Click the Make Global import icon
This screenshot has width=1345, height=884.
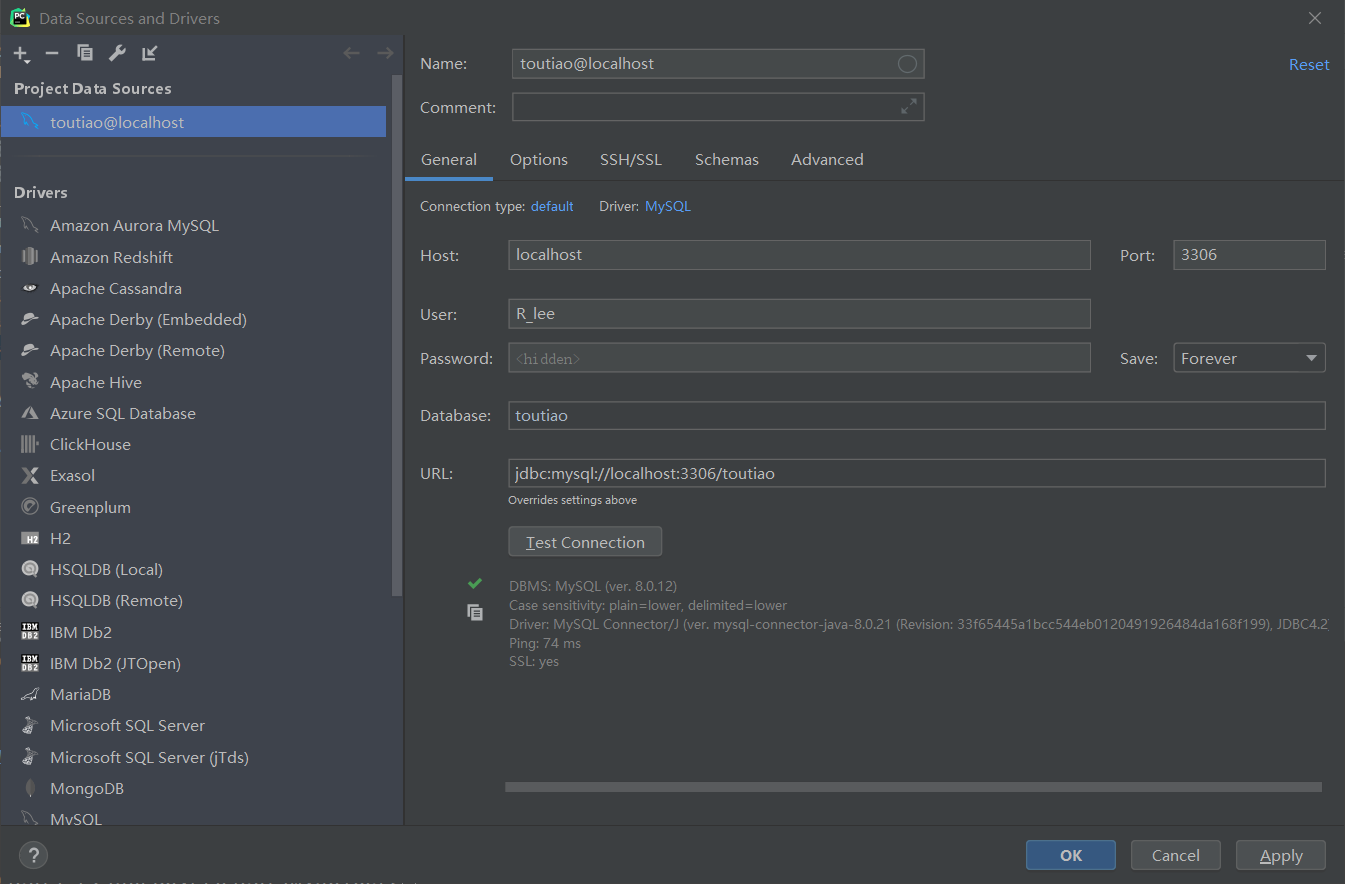[149, 53]
